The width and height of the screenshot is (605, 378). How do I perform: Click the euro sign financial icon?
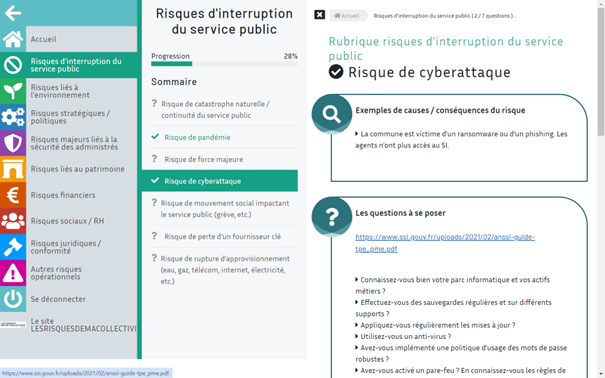[x=13, y=195]
